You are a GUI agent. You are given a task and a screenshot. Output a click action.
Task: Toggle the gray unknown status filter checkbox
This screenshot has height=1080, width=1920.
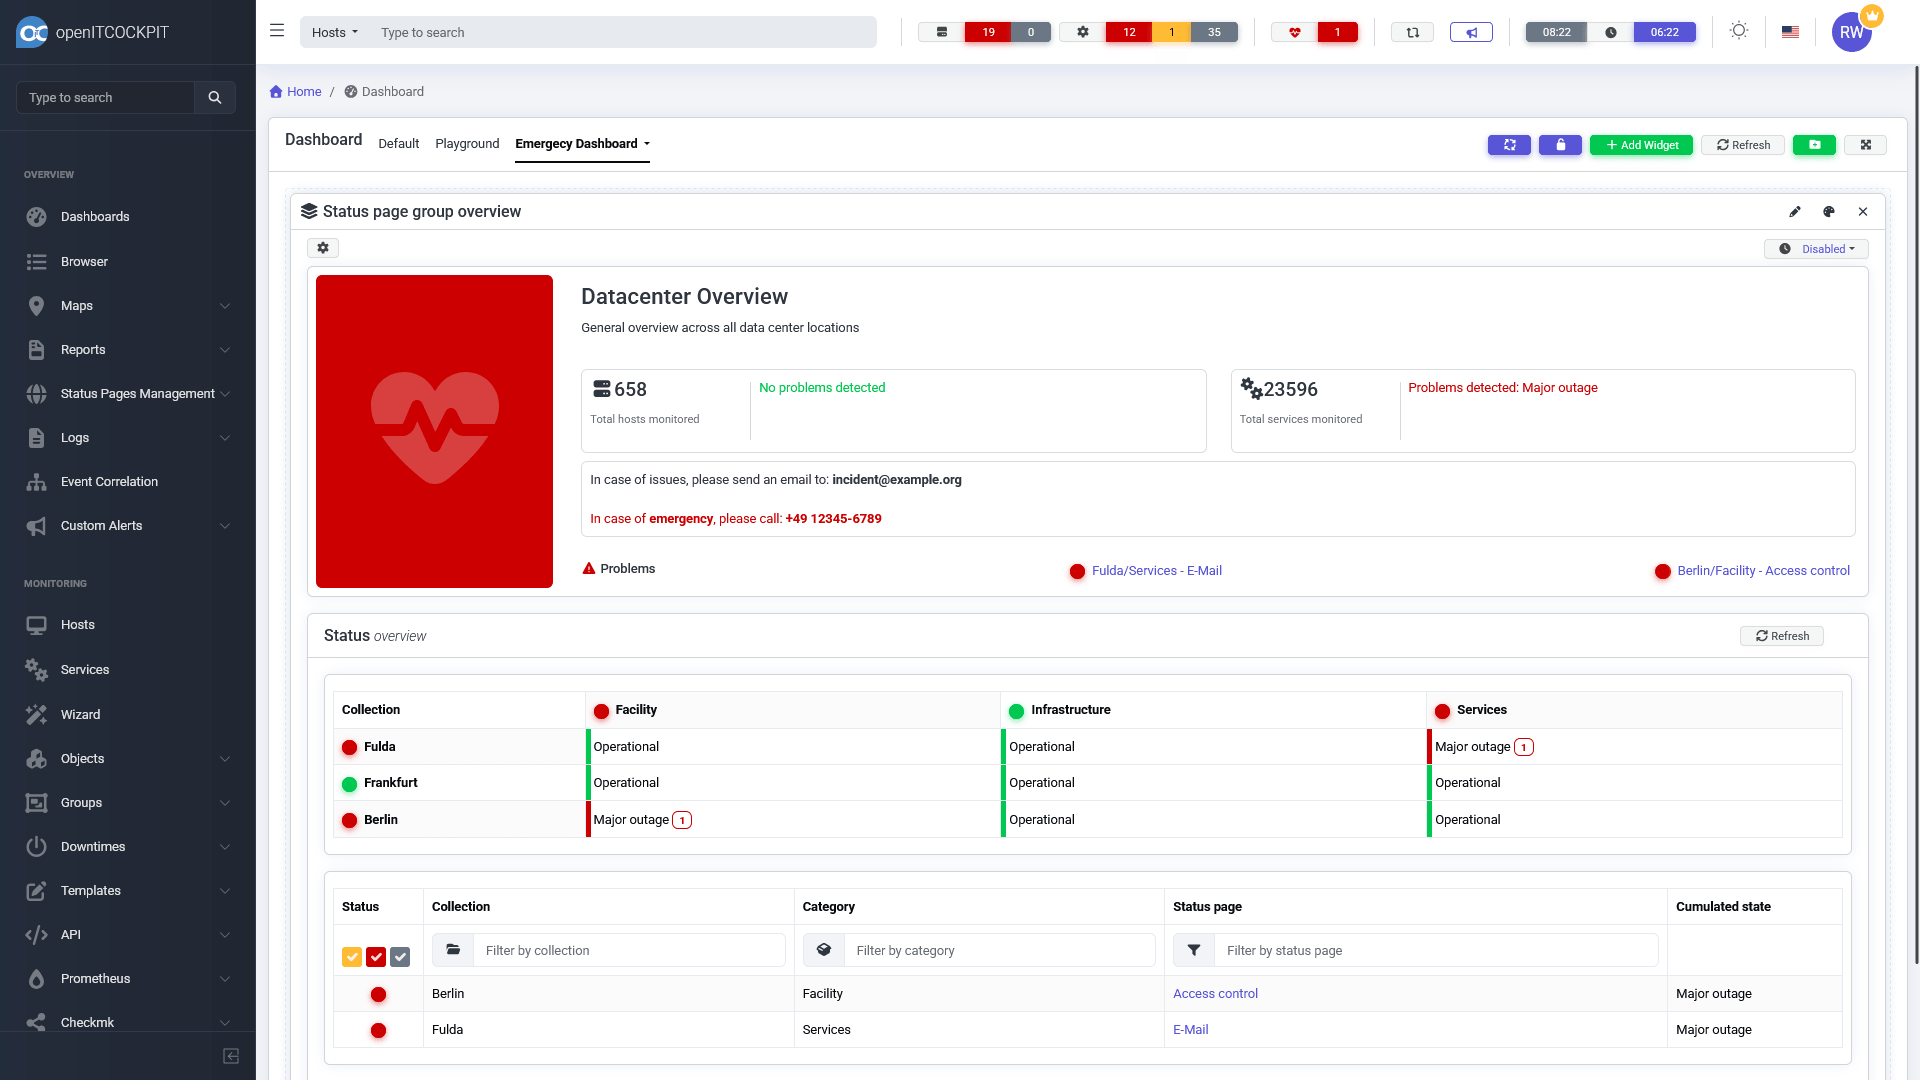[x=400, y=957]
